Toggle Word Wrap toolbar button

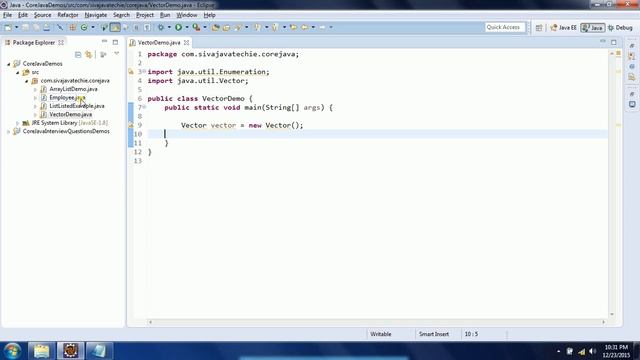tap(126, 27)
